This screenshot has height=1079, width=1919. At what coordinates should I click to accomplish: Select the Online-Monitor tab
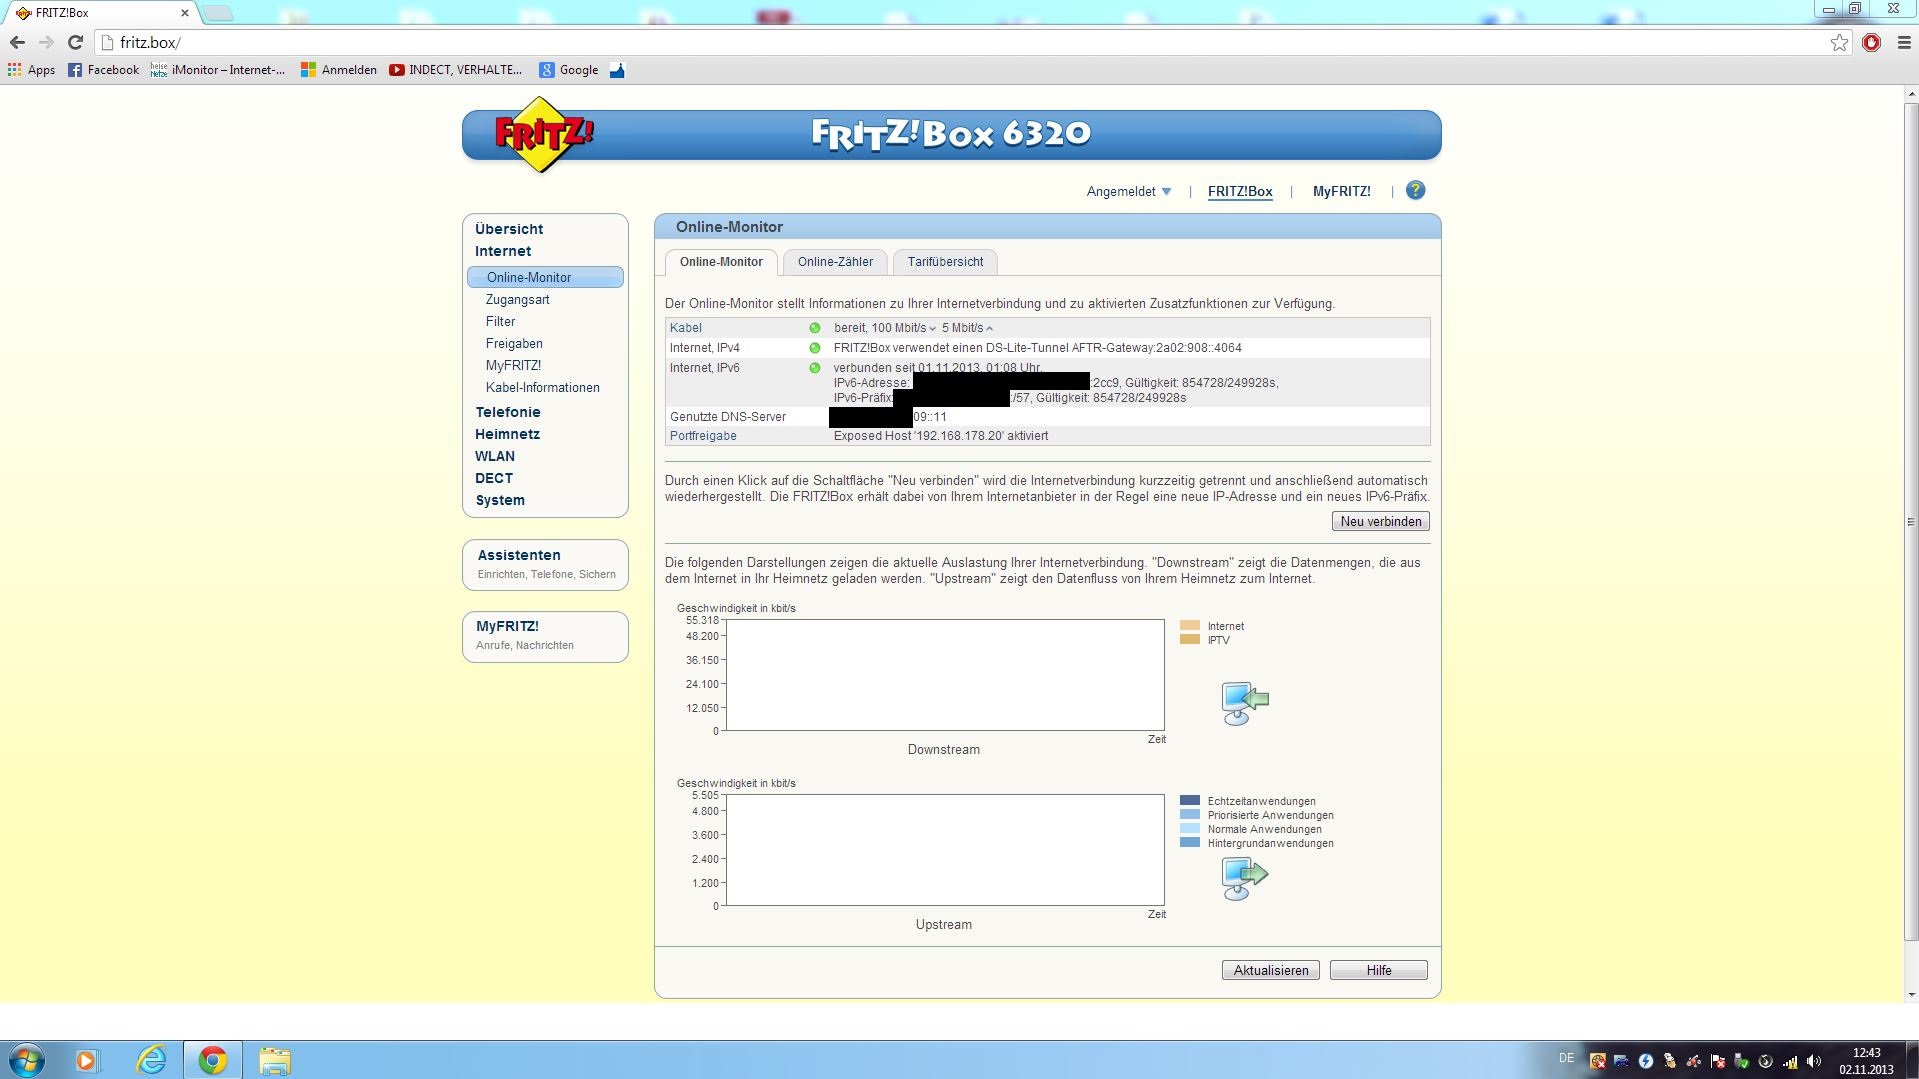[x=721, y=262]
